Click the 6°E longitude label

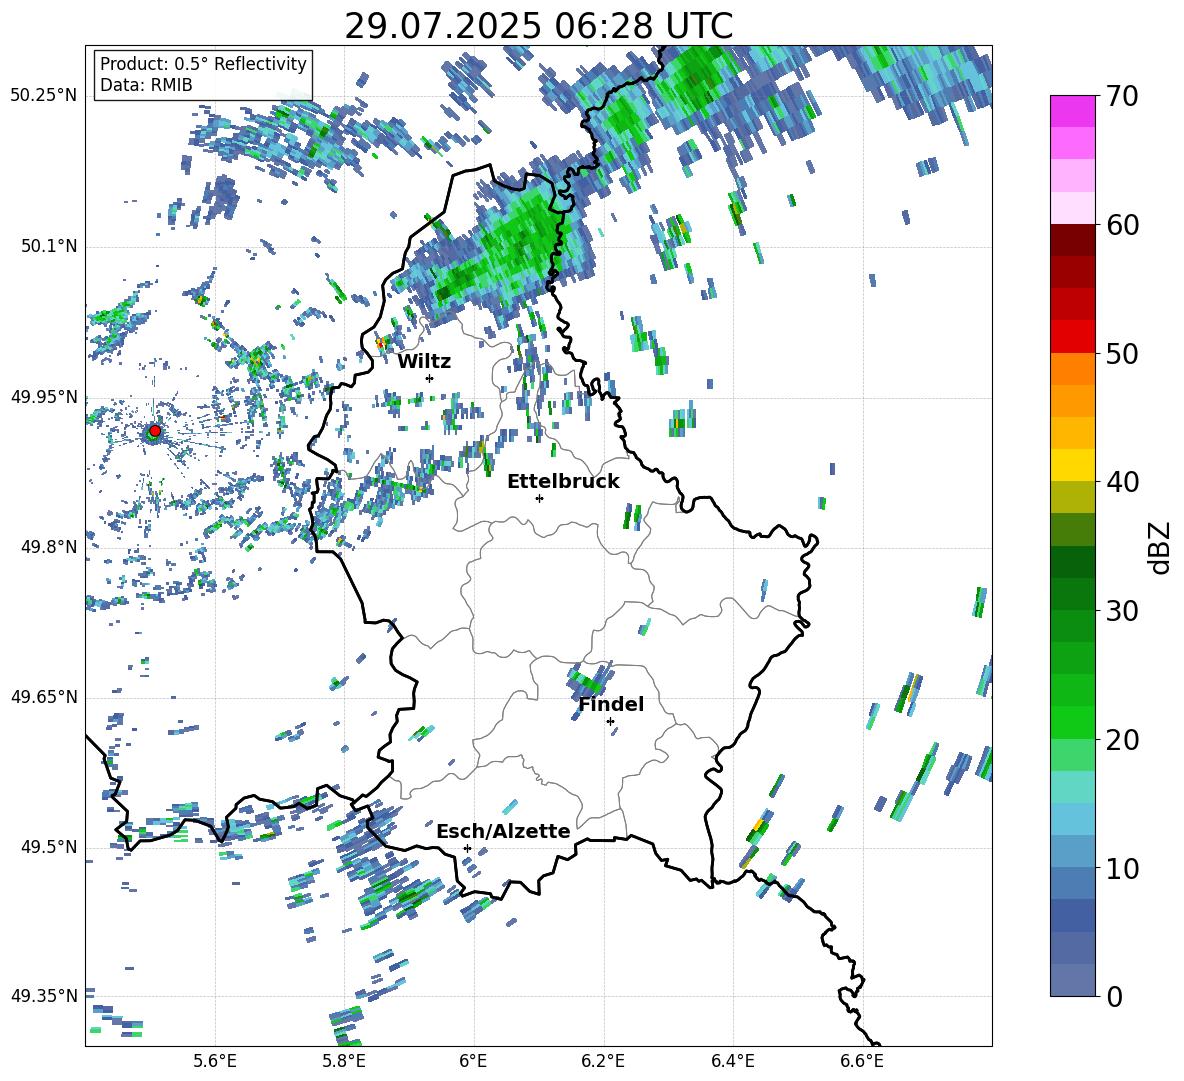click(x=473, y=1061)
